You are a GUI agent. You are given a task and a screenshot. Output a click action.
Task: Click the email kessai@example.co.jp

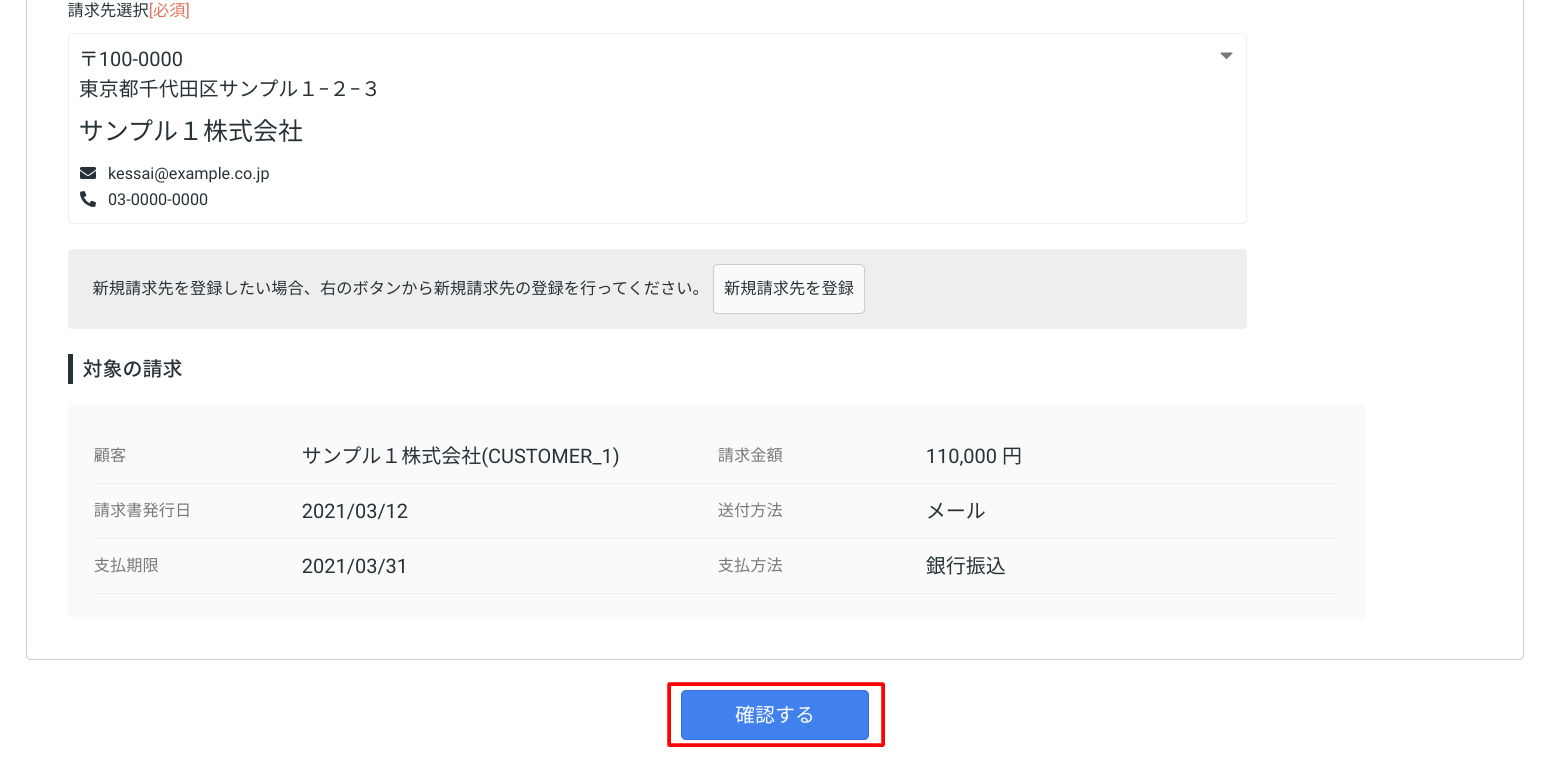coord(189,174)
